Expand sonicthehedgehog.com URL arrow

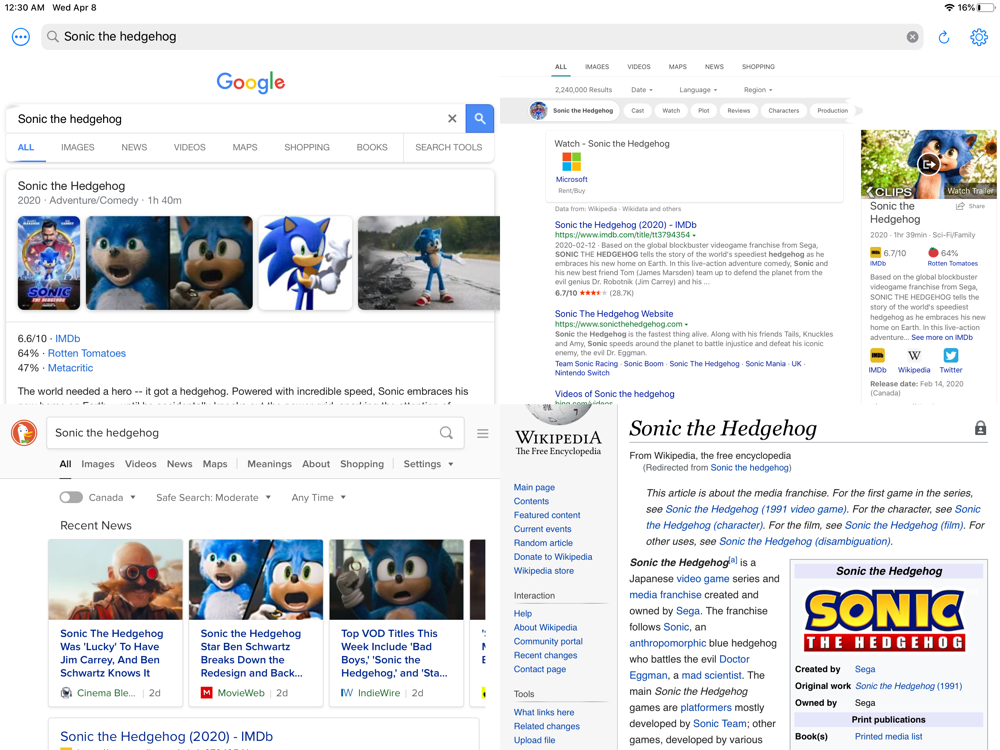pos(686,325)
